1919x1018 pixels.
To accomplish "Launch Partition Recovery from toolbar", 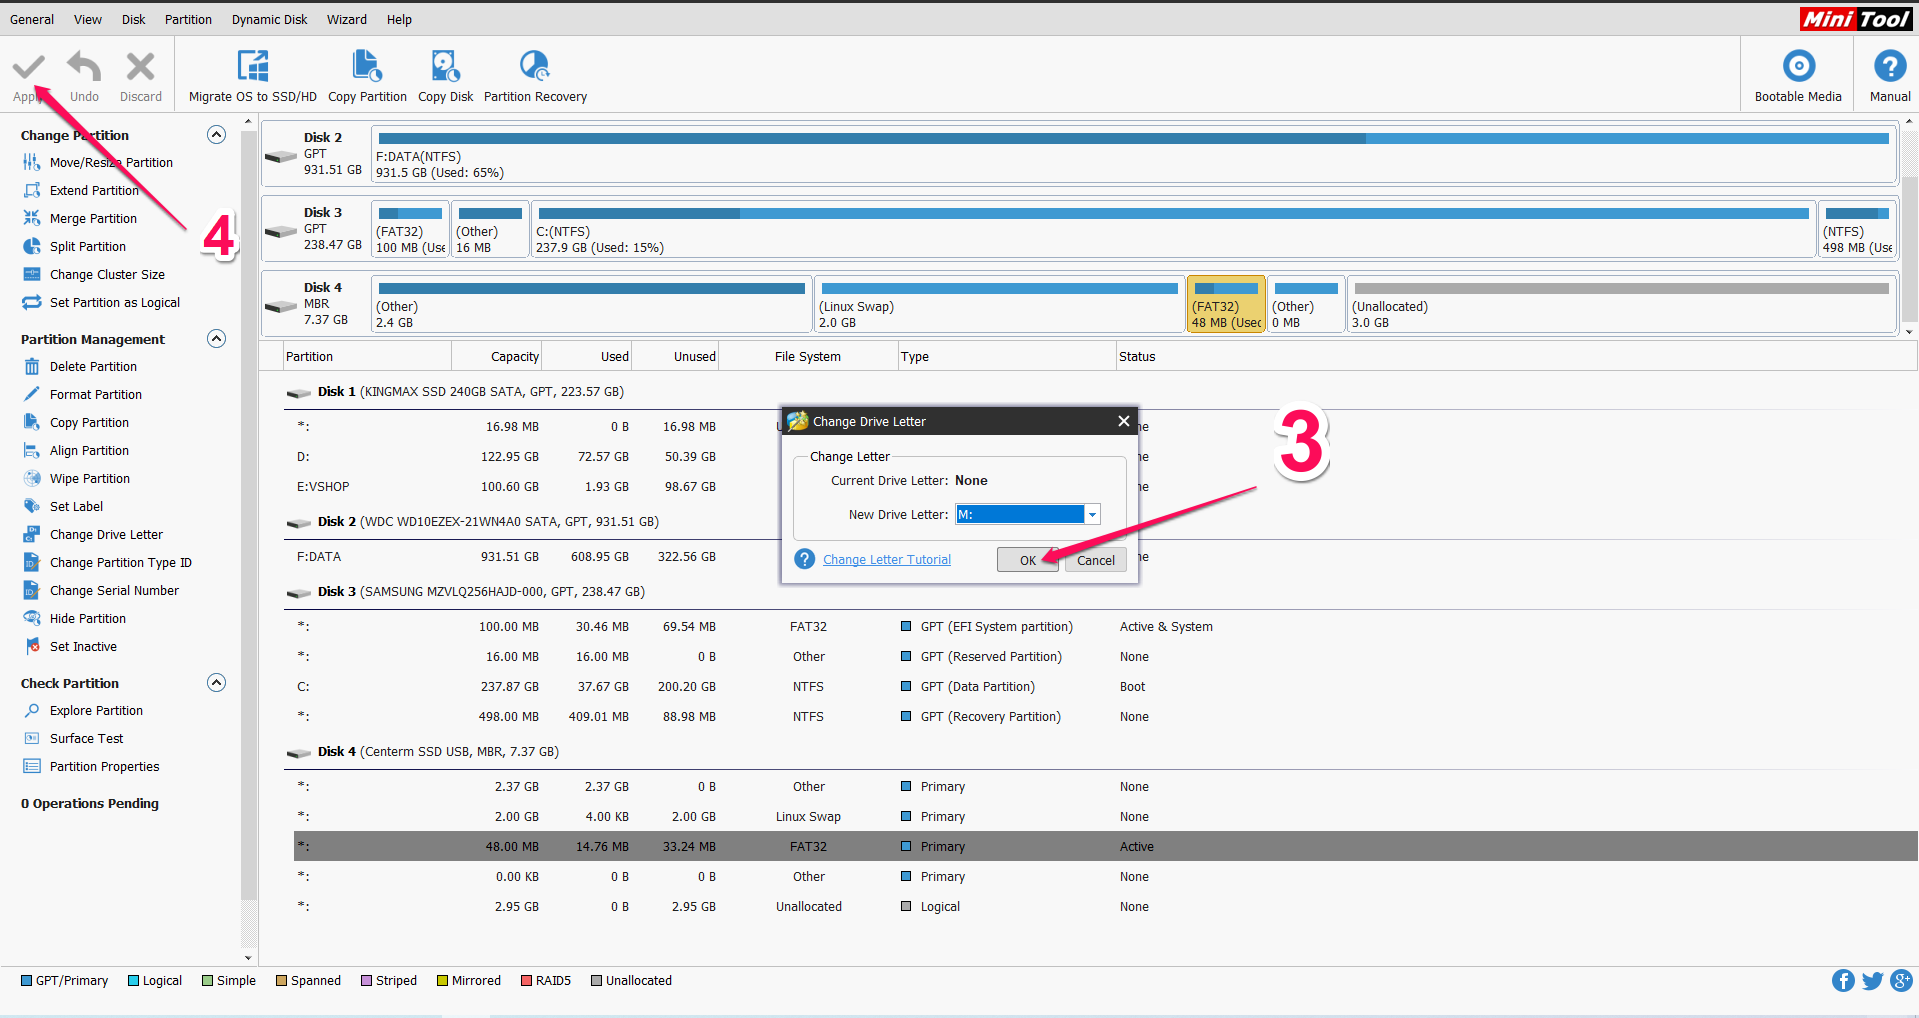I will click(x=535, y=67).
